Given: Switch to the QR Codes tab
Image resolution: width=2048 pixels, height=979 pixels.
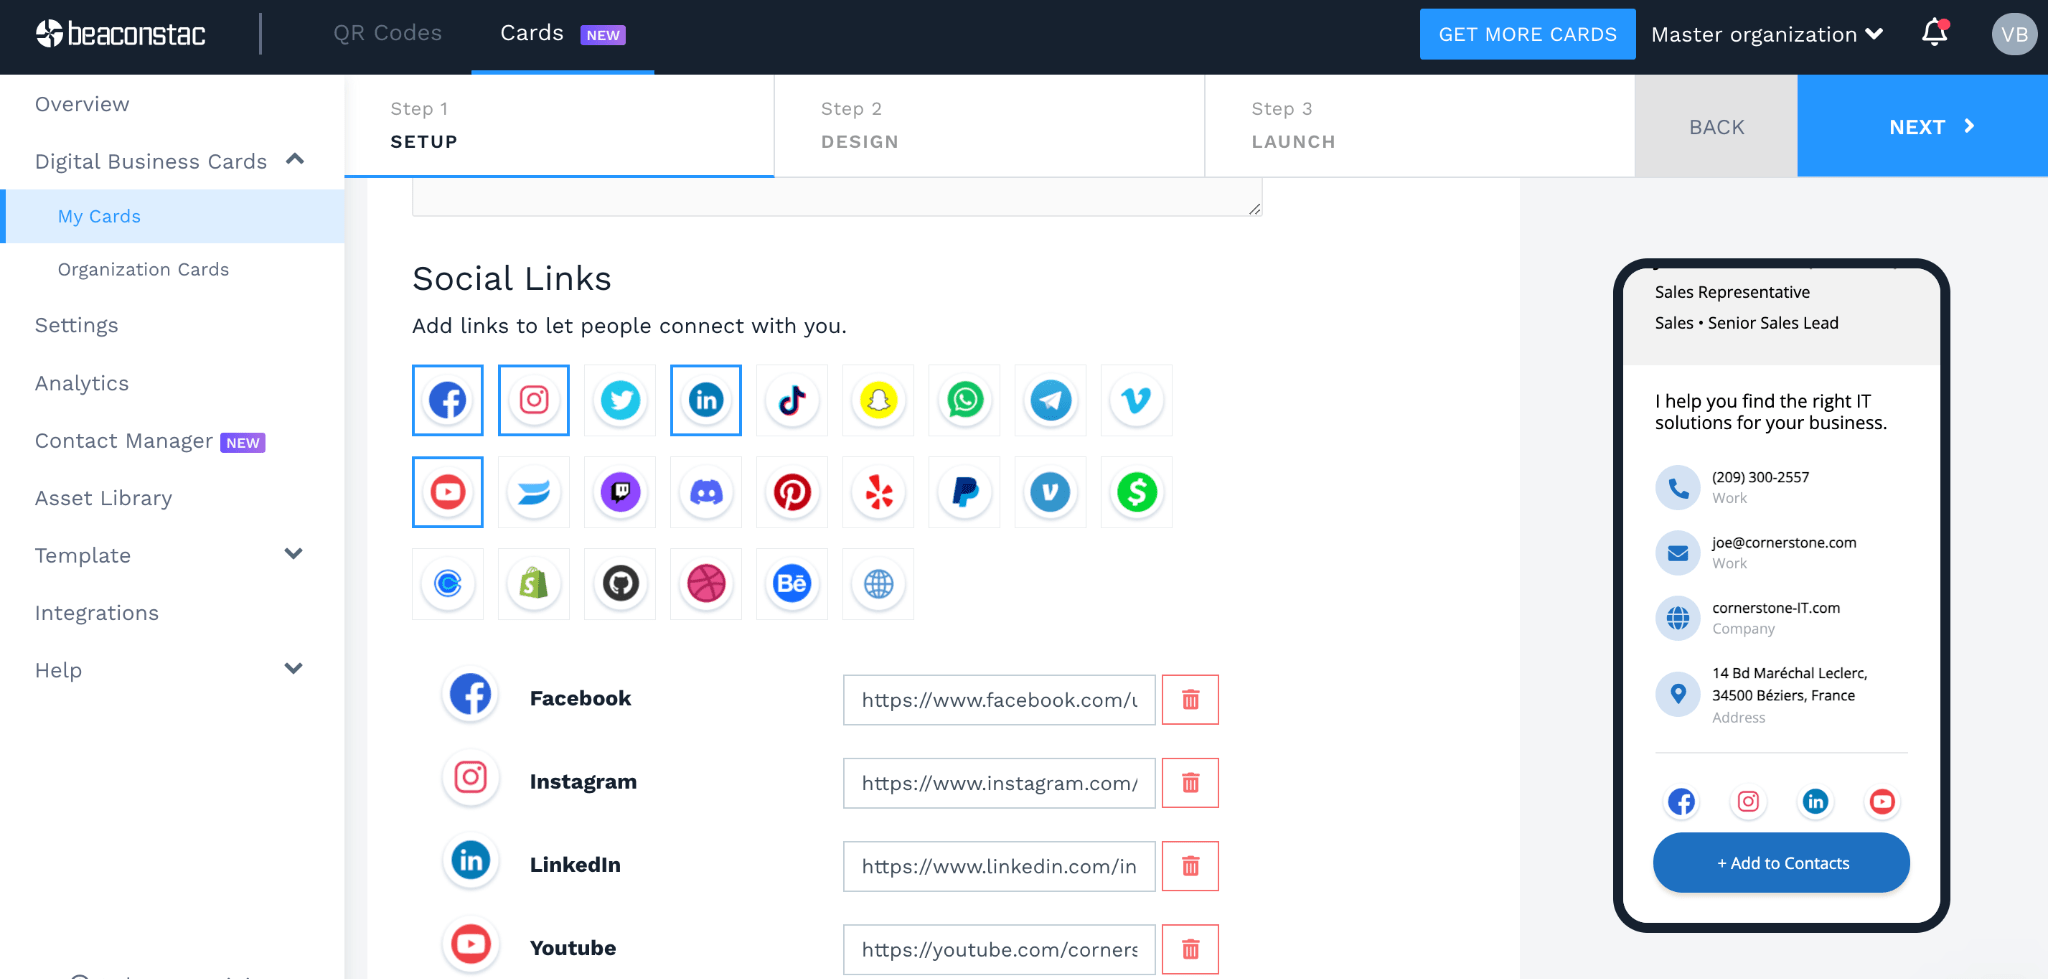Looking at the screenshot, I should click(x=387, y=34).
